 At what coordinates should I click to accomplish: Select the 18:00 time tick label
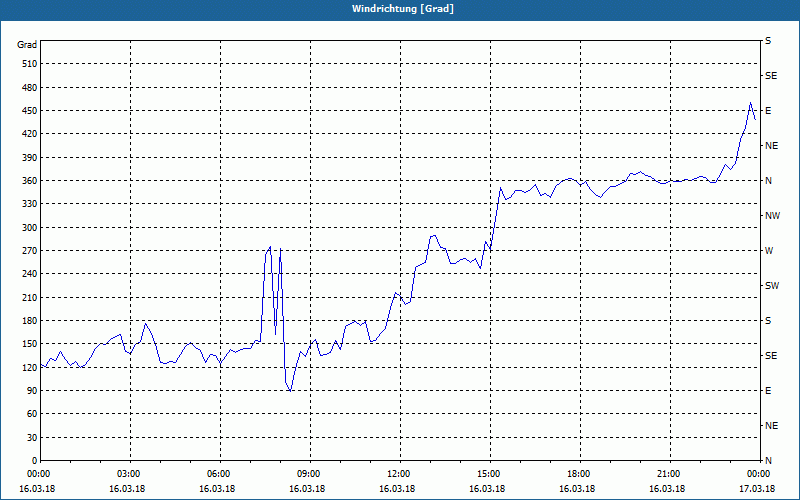click(x=580, y=474)
